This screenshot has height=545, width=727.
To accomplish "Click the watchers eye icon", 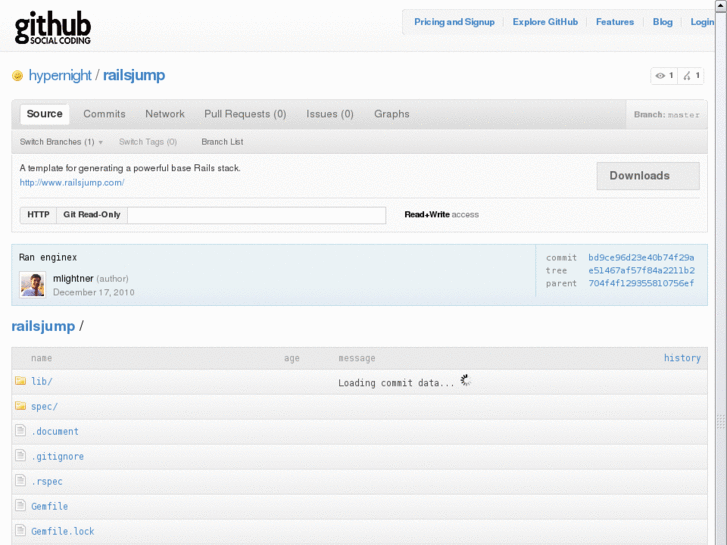I will [x=660, y=76].
